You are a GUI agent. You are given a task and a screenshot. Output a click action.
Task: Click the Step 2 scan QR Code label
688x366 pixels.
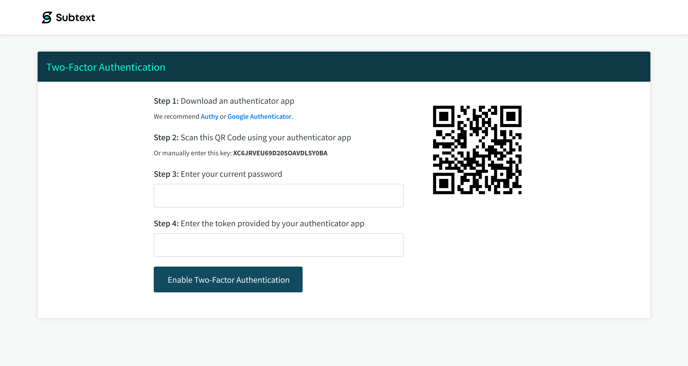click(252, 137)
